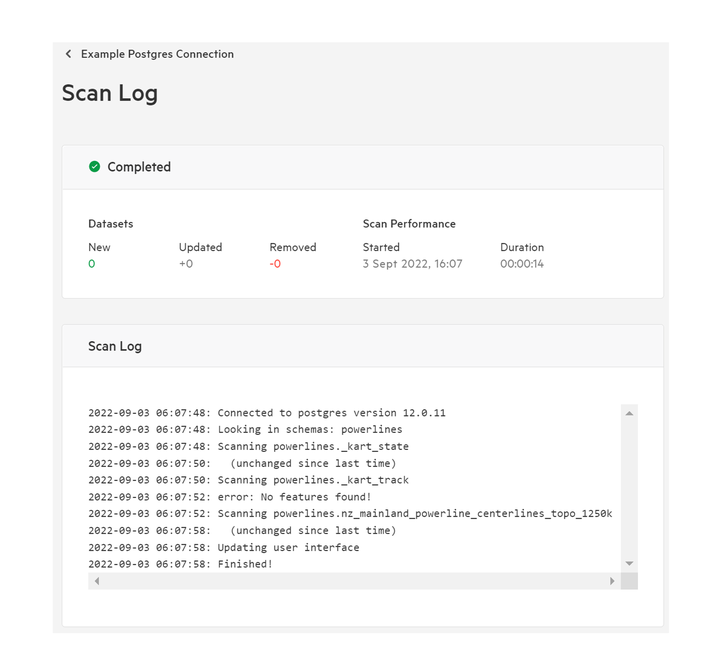Click the green Completed checkmark icon

pos(95,167)
